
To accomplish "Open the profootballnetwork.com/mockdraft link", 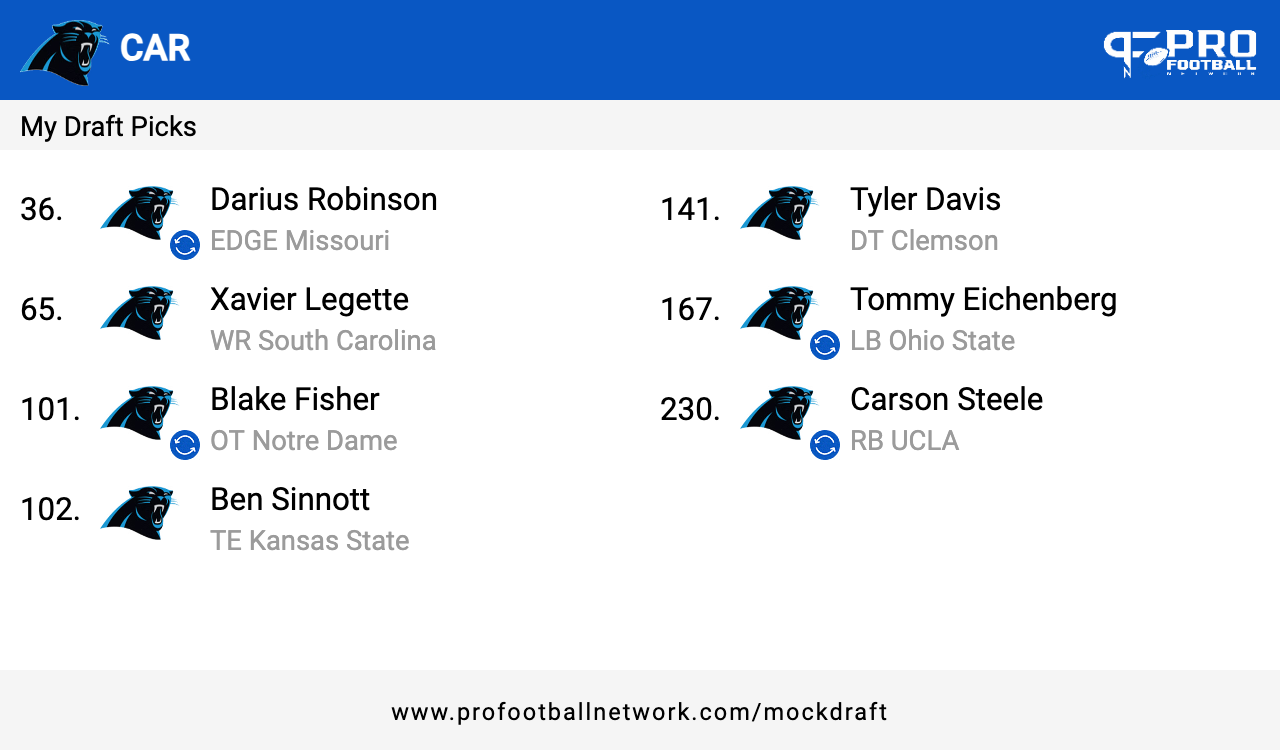I will [640, 712].
